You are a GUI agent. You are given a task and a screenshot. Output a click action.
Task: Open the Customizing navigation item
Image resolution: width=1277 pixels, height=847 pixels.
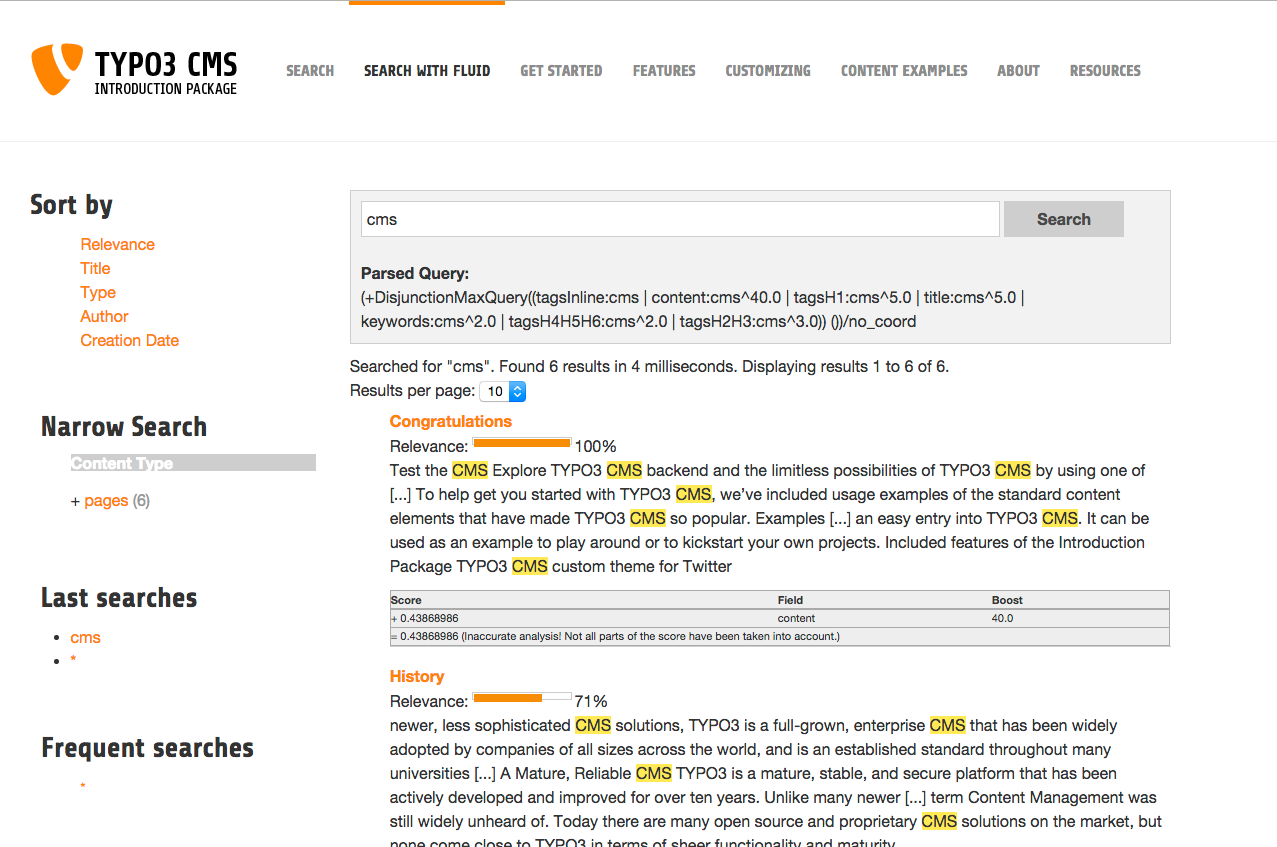(768, 71)
